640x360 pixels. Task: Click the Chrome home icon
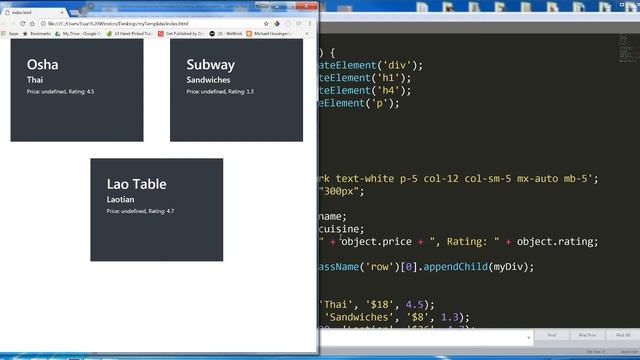(32, 24)
